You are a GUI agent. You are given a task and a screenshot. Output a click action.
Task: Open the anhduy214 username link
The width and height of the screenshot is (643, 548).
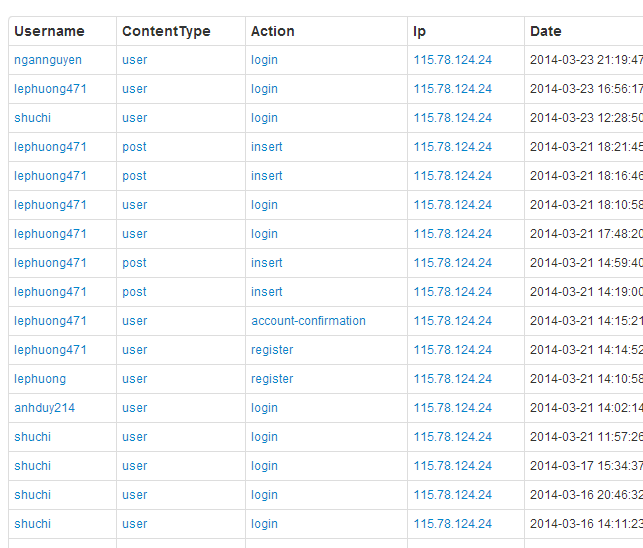(44, 408)
